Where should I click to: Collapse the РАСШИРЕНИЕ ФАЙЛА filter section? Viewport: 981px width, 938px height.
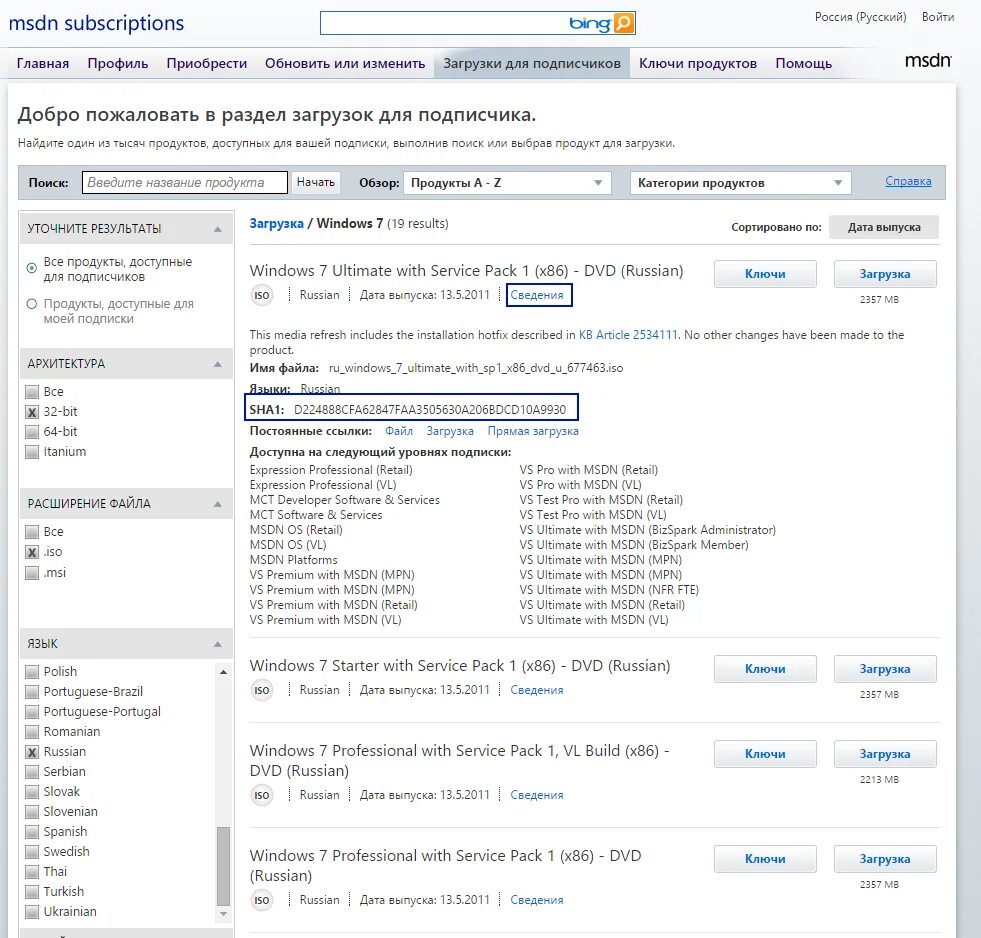[218, 504]
